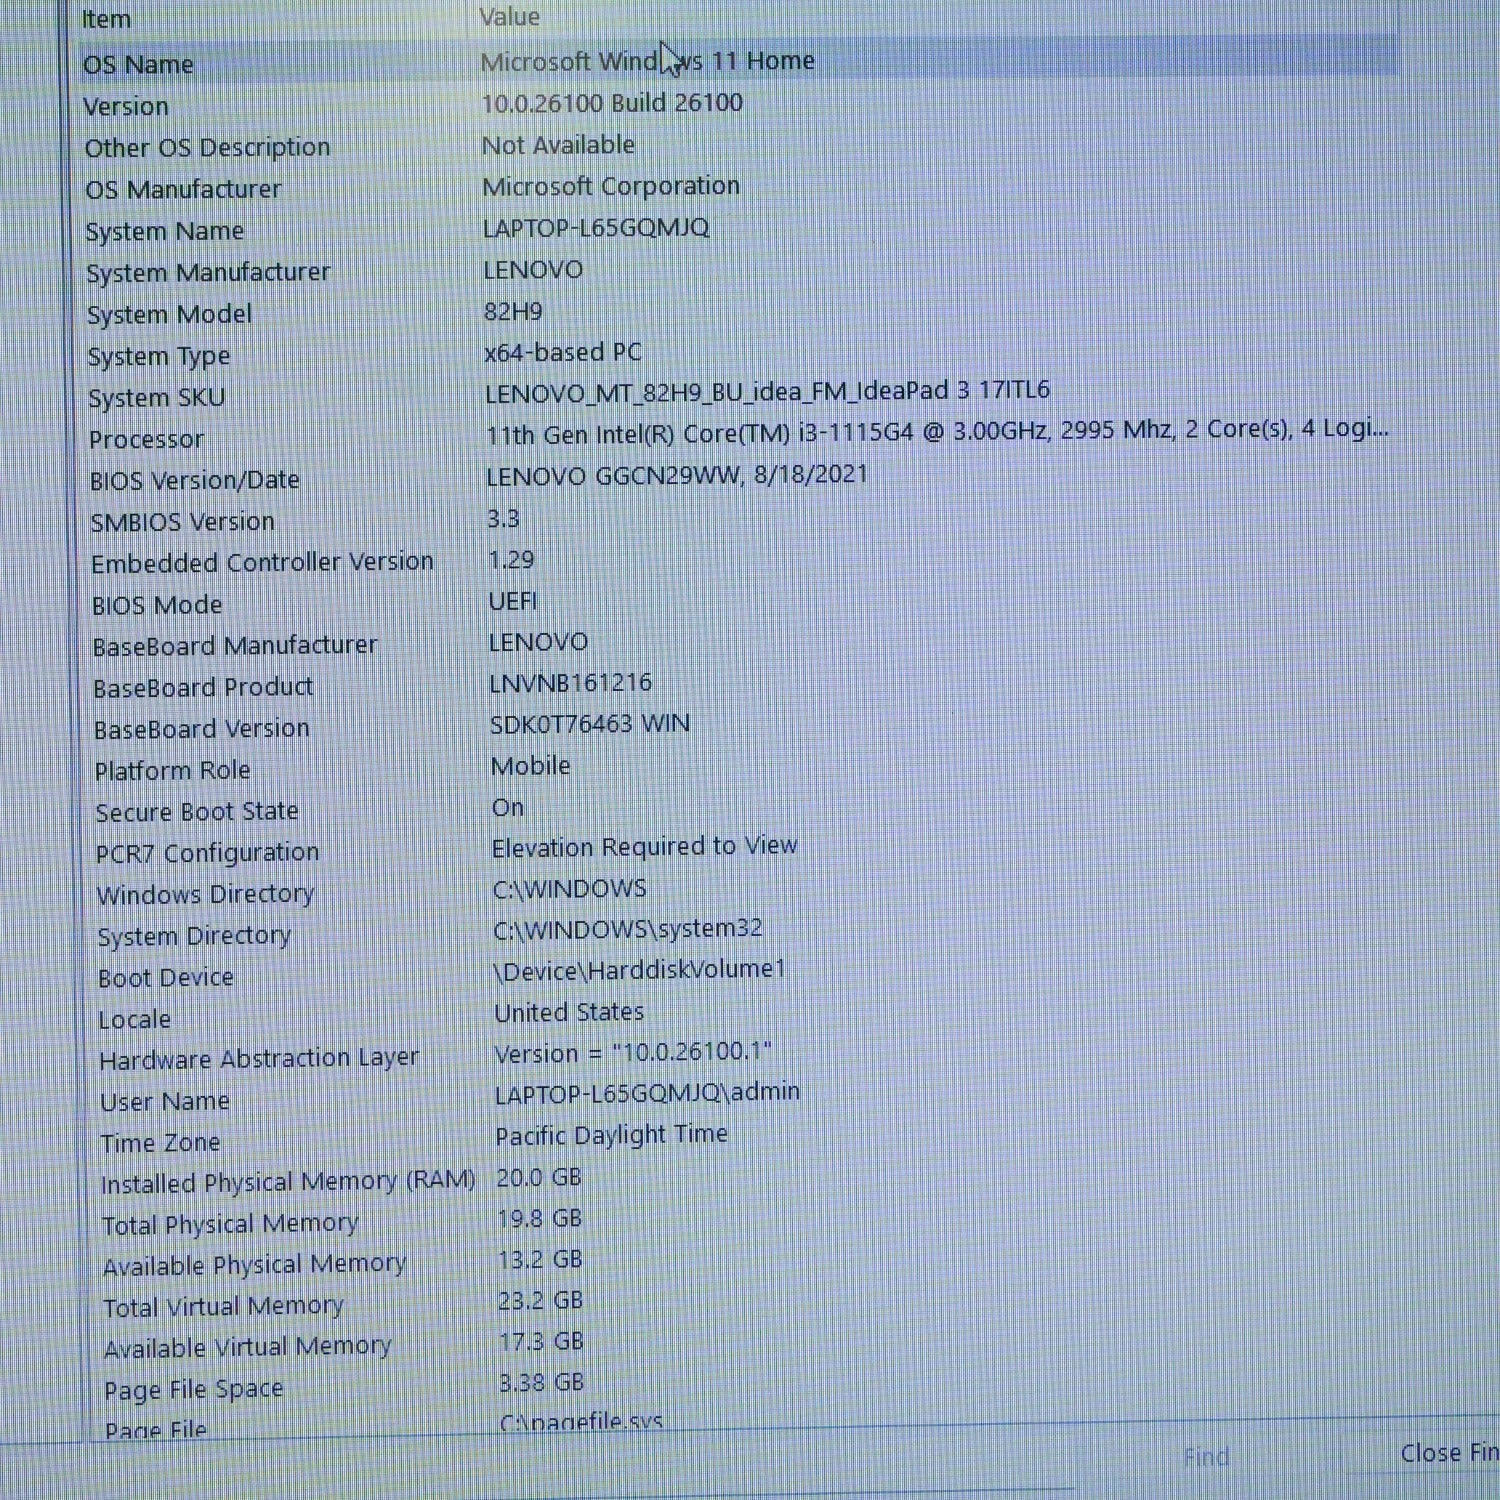The height and width of the screenshot is (1500, 1500).
Task: Select the System SKU label
Action: point(156,398)
